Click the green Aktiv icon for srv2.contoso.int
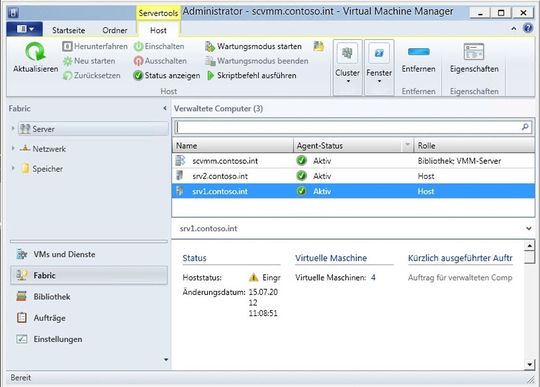This screenshot has height=387, width=540. [301, 176]
